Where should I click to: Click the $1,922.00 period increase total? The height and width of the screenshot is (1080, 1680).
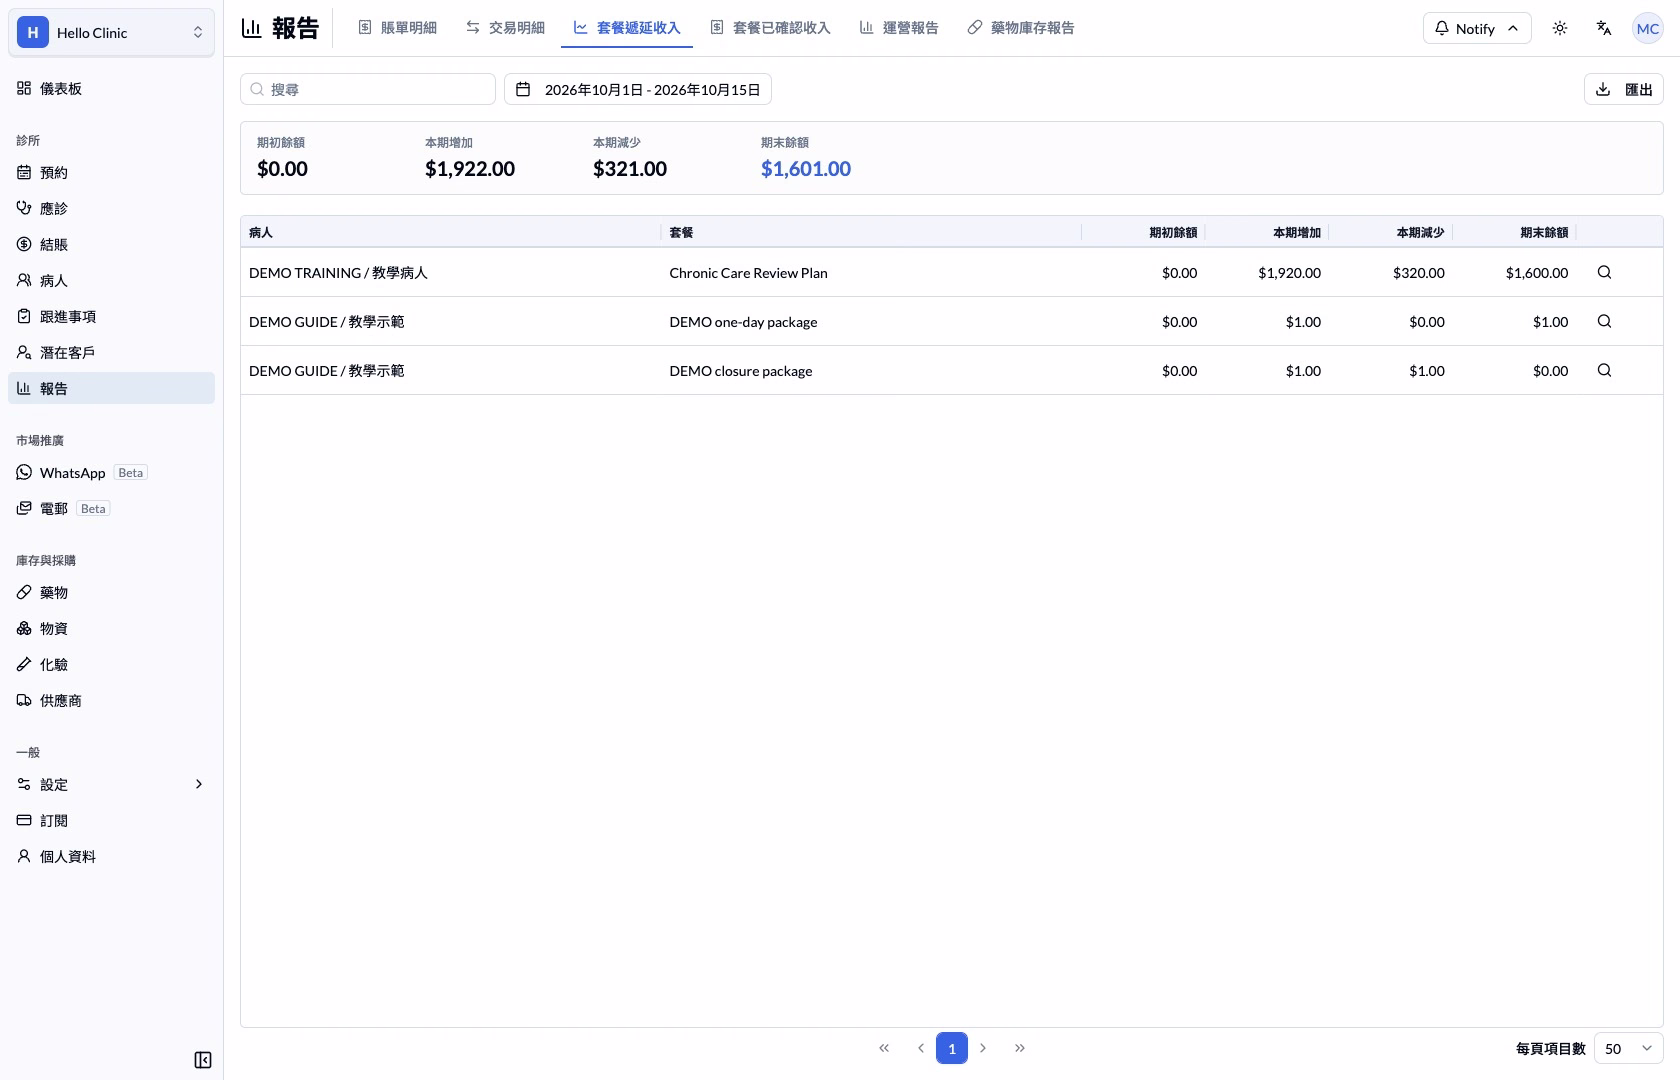tap(470, 169)
